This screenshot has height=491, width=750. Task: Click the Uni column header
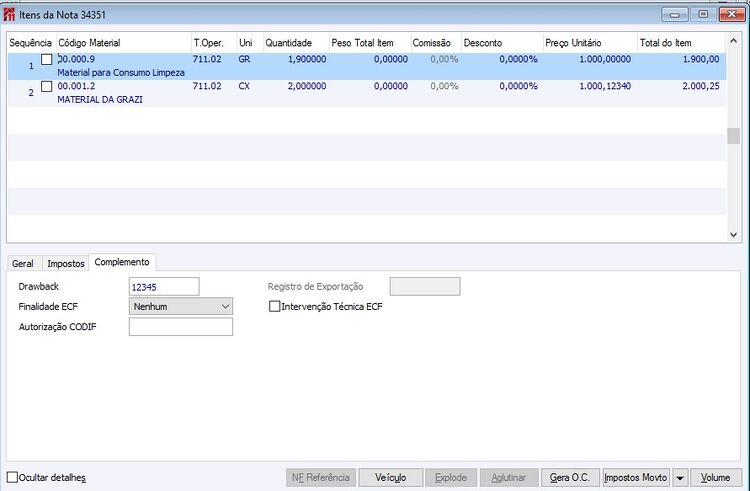click(x=250, y=43)
